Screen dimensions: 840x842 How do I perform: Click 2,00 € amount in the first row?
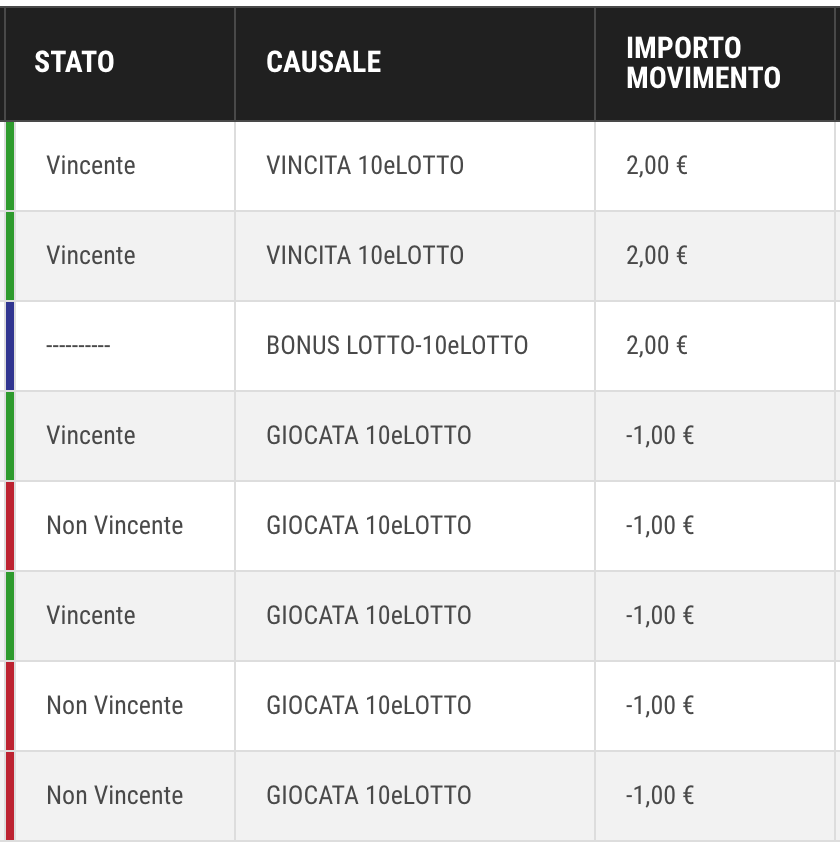(656, 165)
